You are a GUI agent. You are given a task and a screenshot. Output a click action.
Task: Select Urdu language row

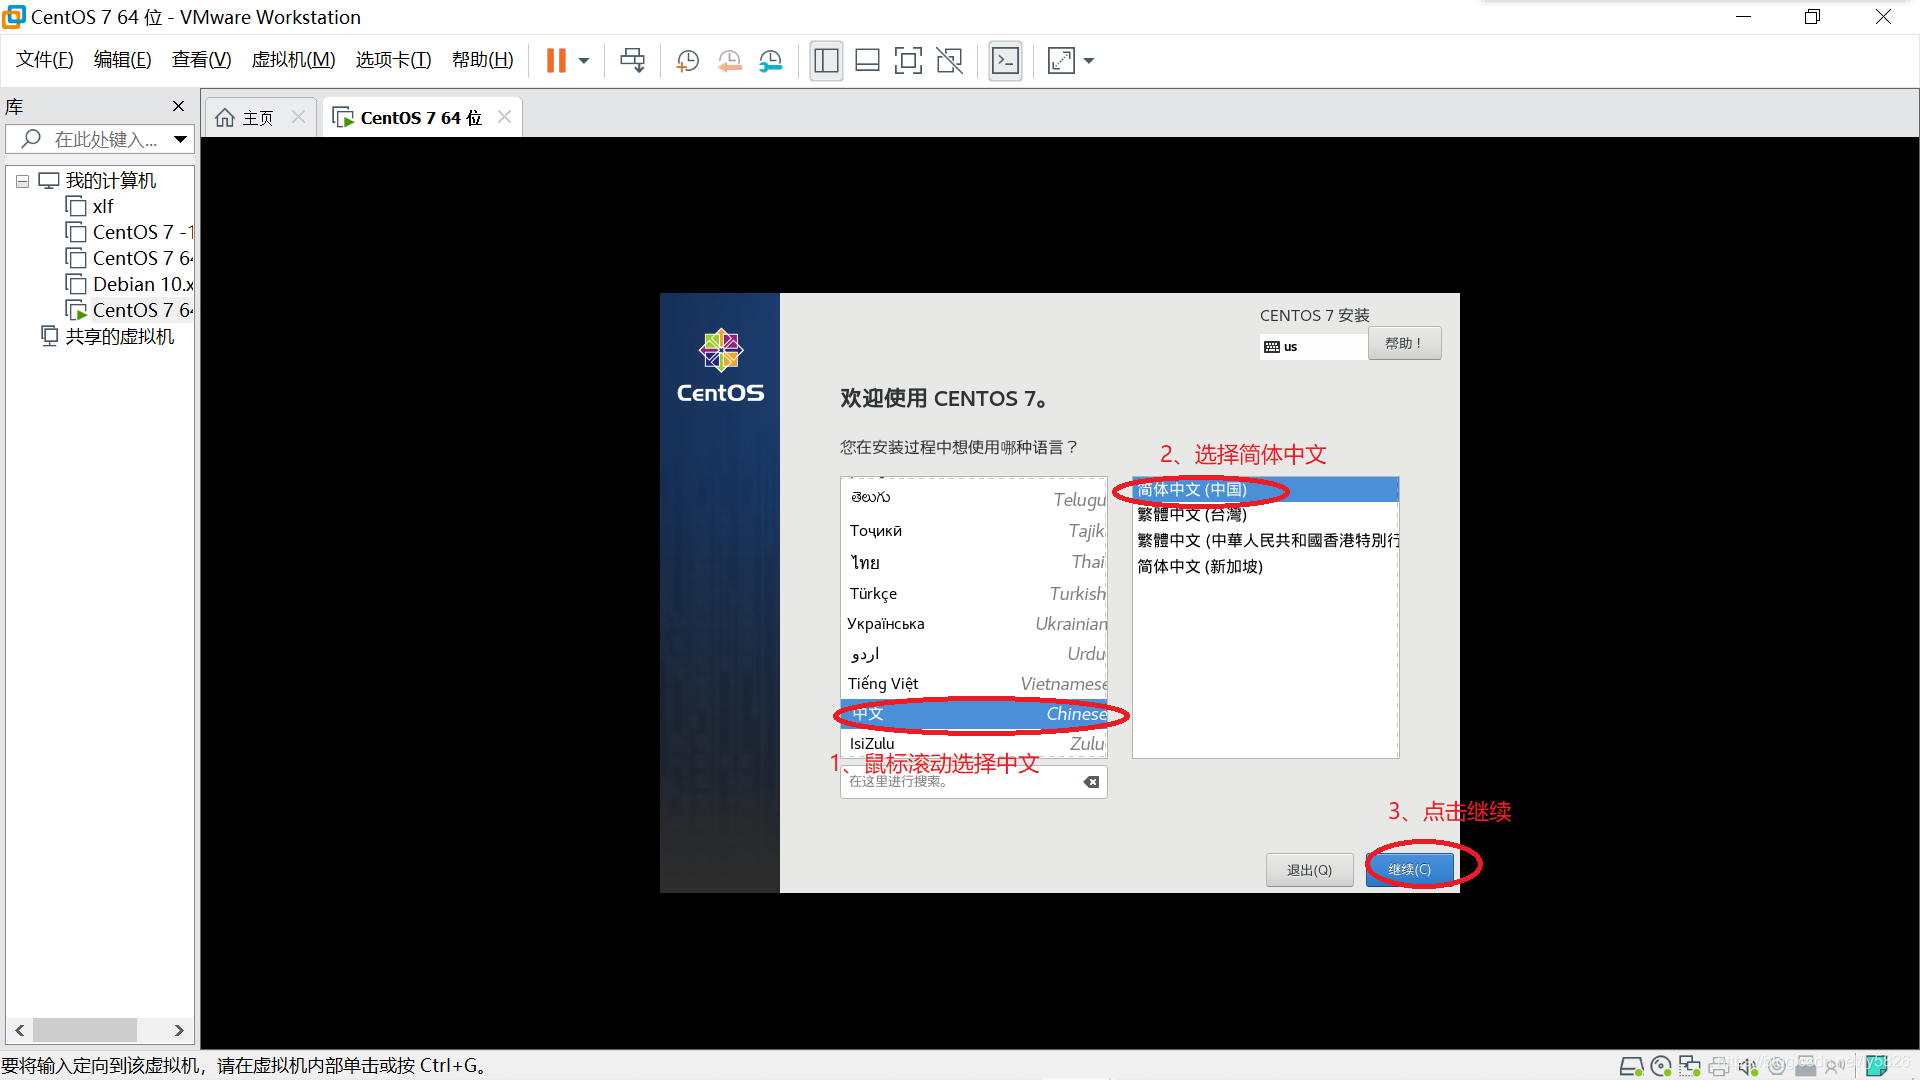(974, 653)
